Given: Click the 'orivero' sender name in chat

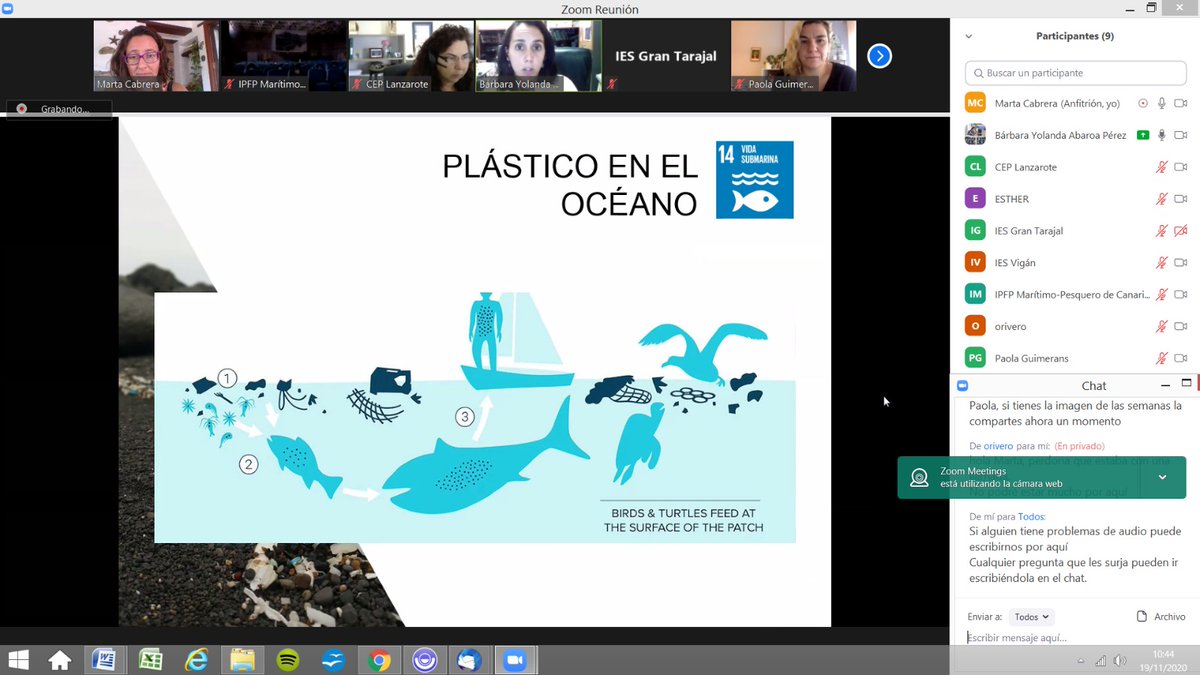Looking at the screenshot, I should pyautogui.click(x=998, y=446).
